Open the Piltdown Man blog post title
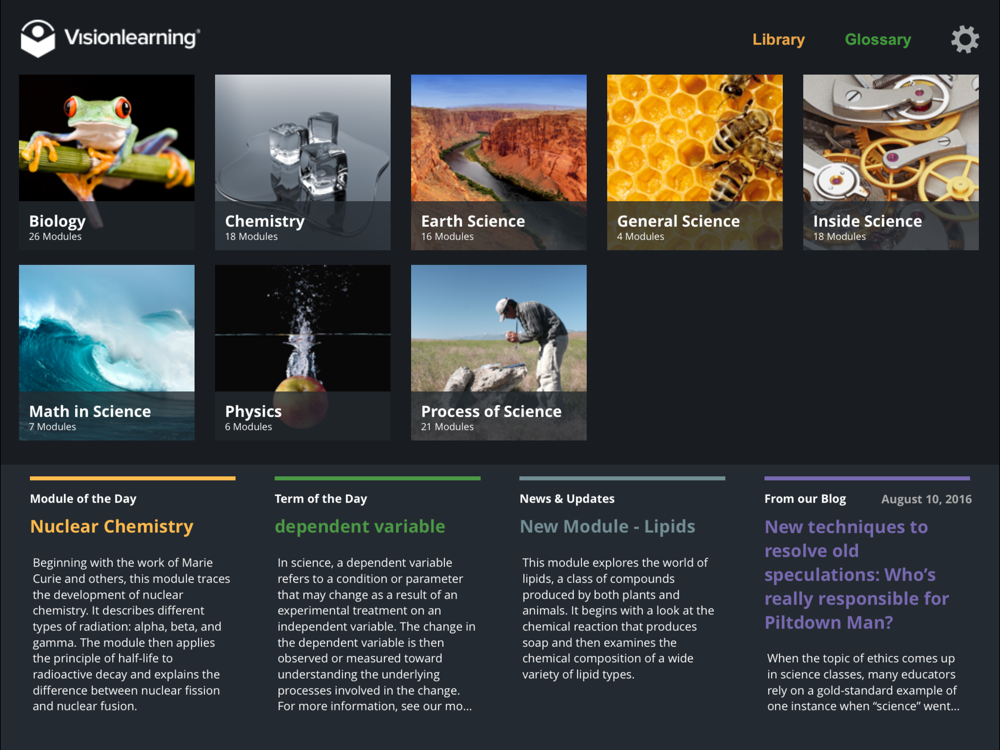1000x750 pixels. (x=857, y=575)
